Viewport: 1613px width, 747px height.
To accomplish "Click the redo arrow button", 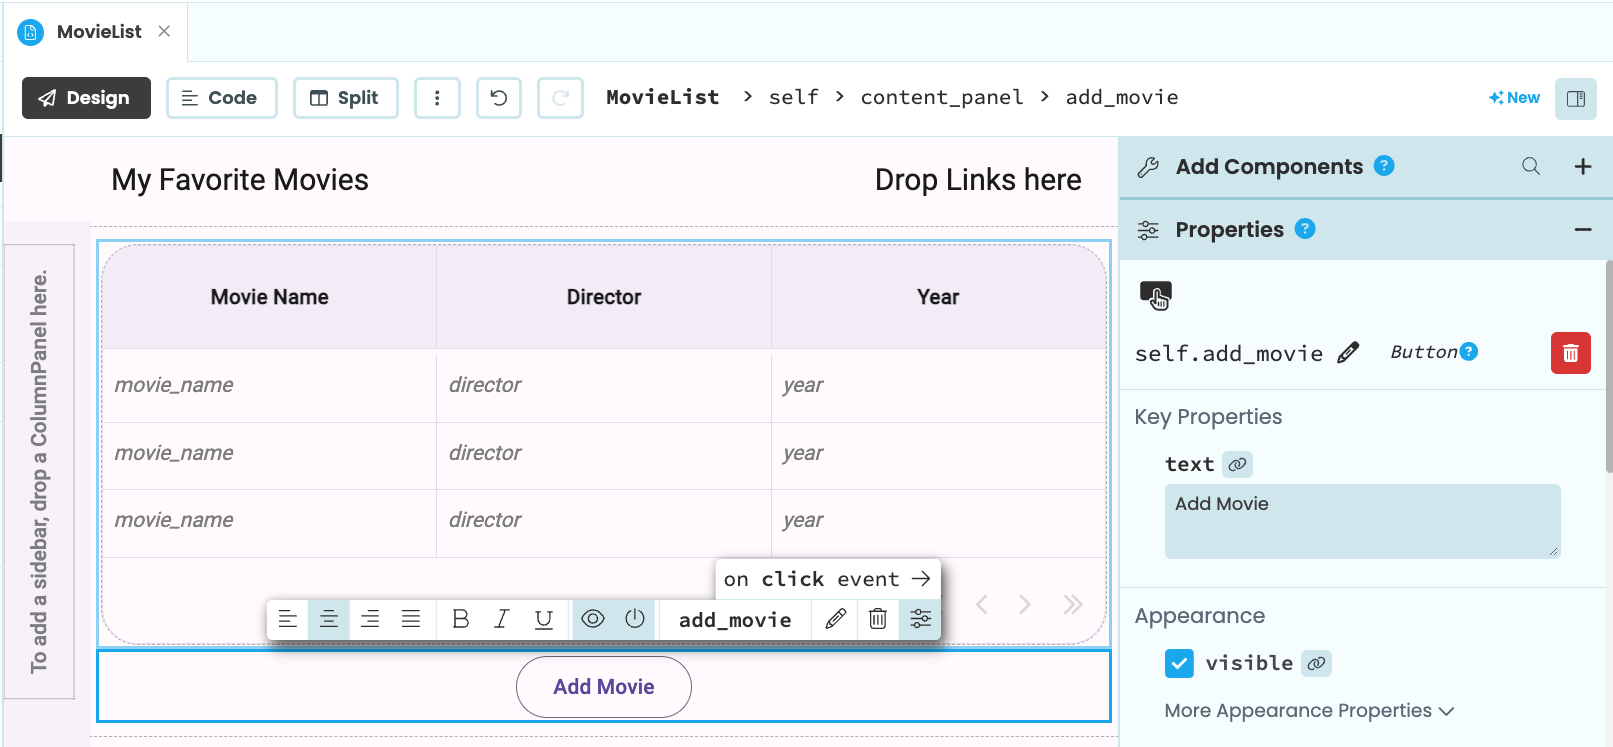I will 560,98.
